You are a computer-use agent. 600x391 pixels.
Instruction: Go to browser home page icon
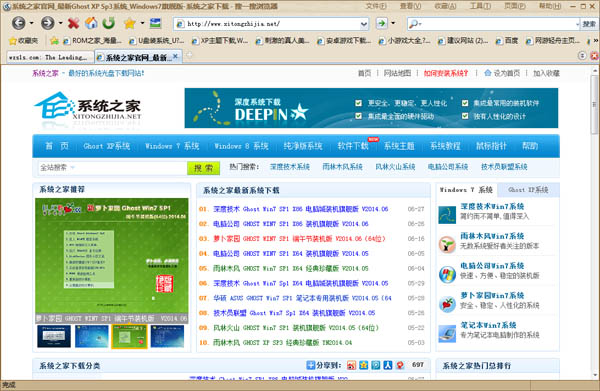coord(91,23)
